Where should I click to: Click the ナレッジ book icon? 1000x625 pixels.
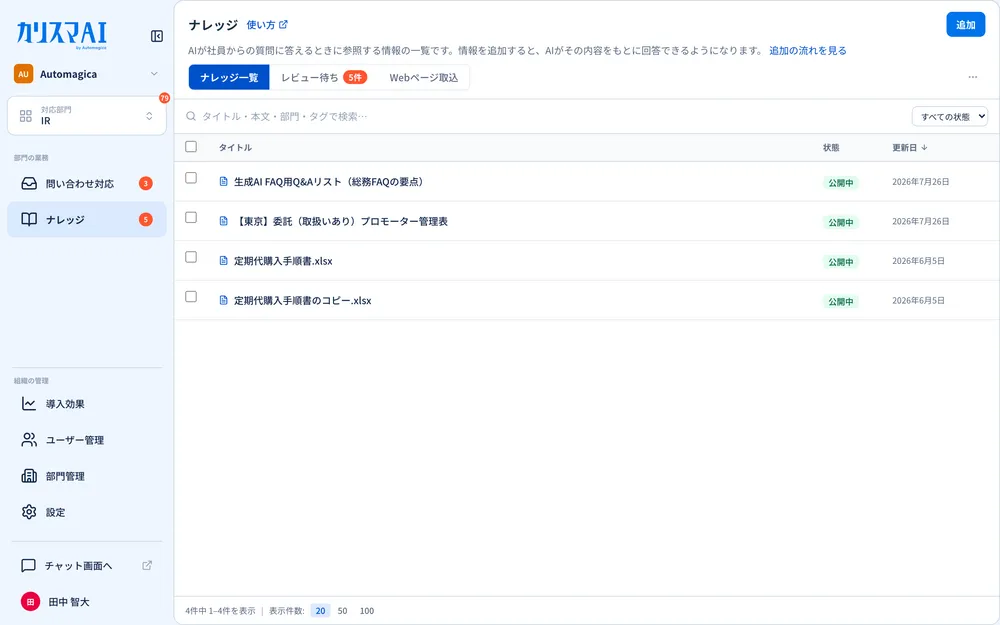coord(29,219)
